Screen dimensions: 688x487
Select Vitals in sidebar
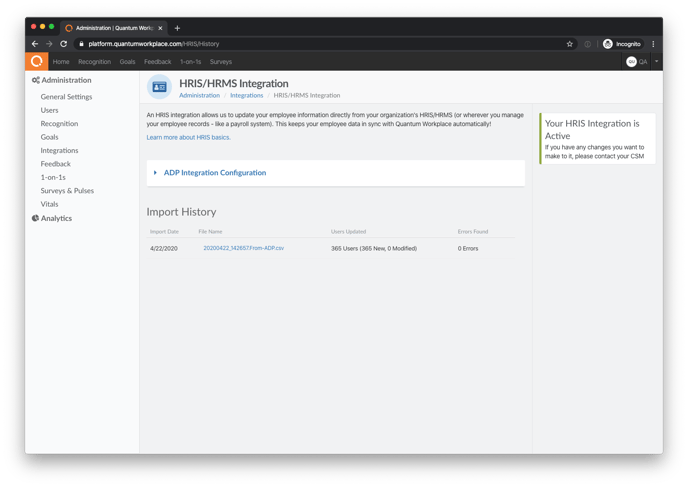(x=49, y=204)
